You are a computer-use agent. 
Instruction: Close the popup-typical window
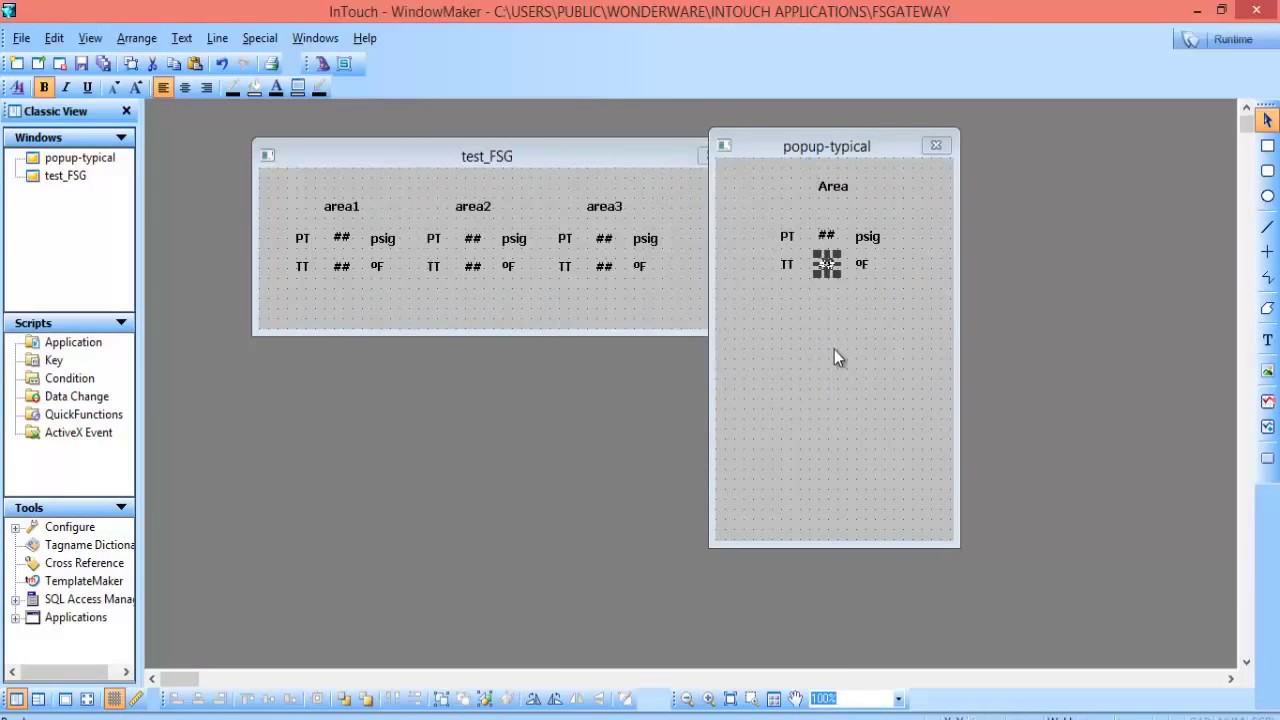point(936,145)
